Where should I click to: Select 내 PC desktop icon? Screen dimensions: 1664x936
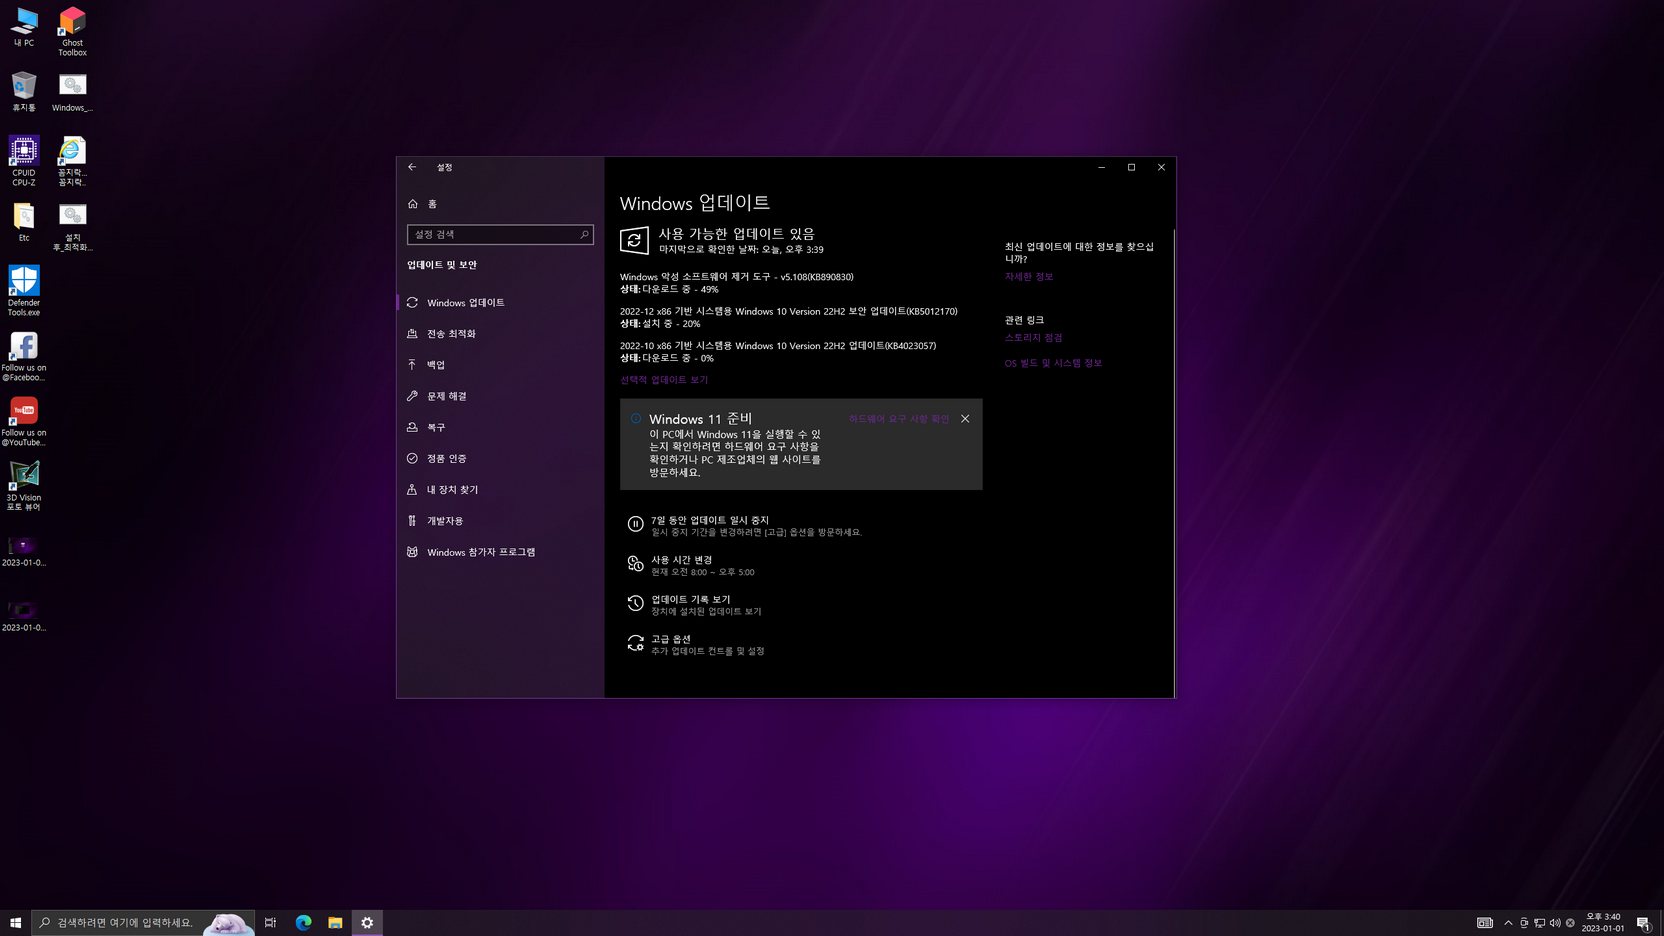pyautogui.click(x=24, y=28)
